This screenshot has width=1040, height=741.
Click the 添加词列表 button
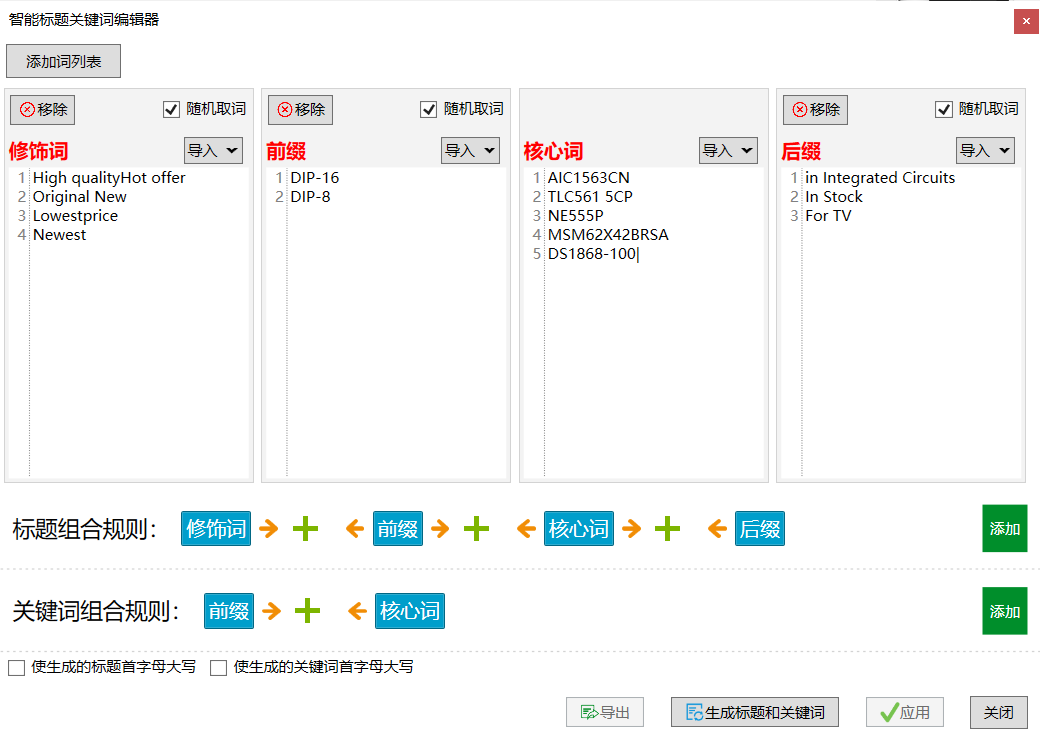63,61
